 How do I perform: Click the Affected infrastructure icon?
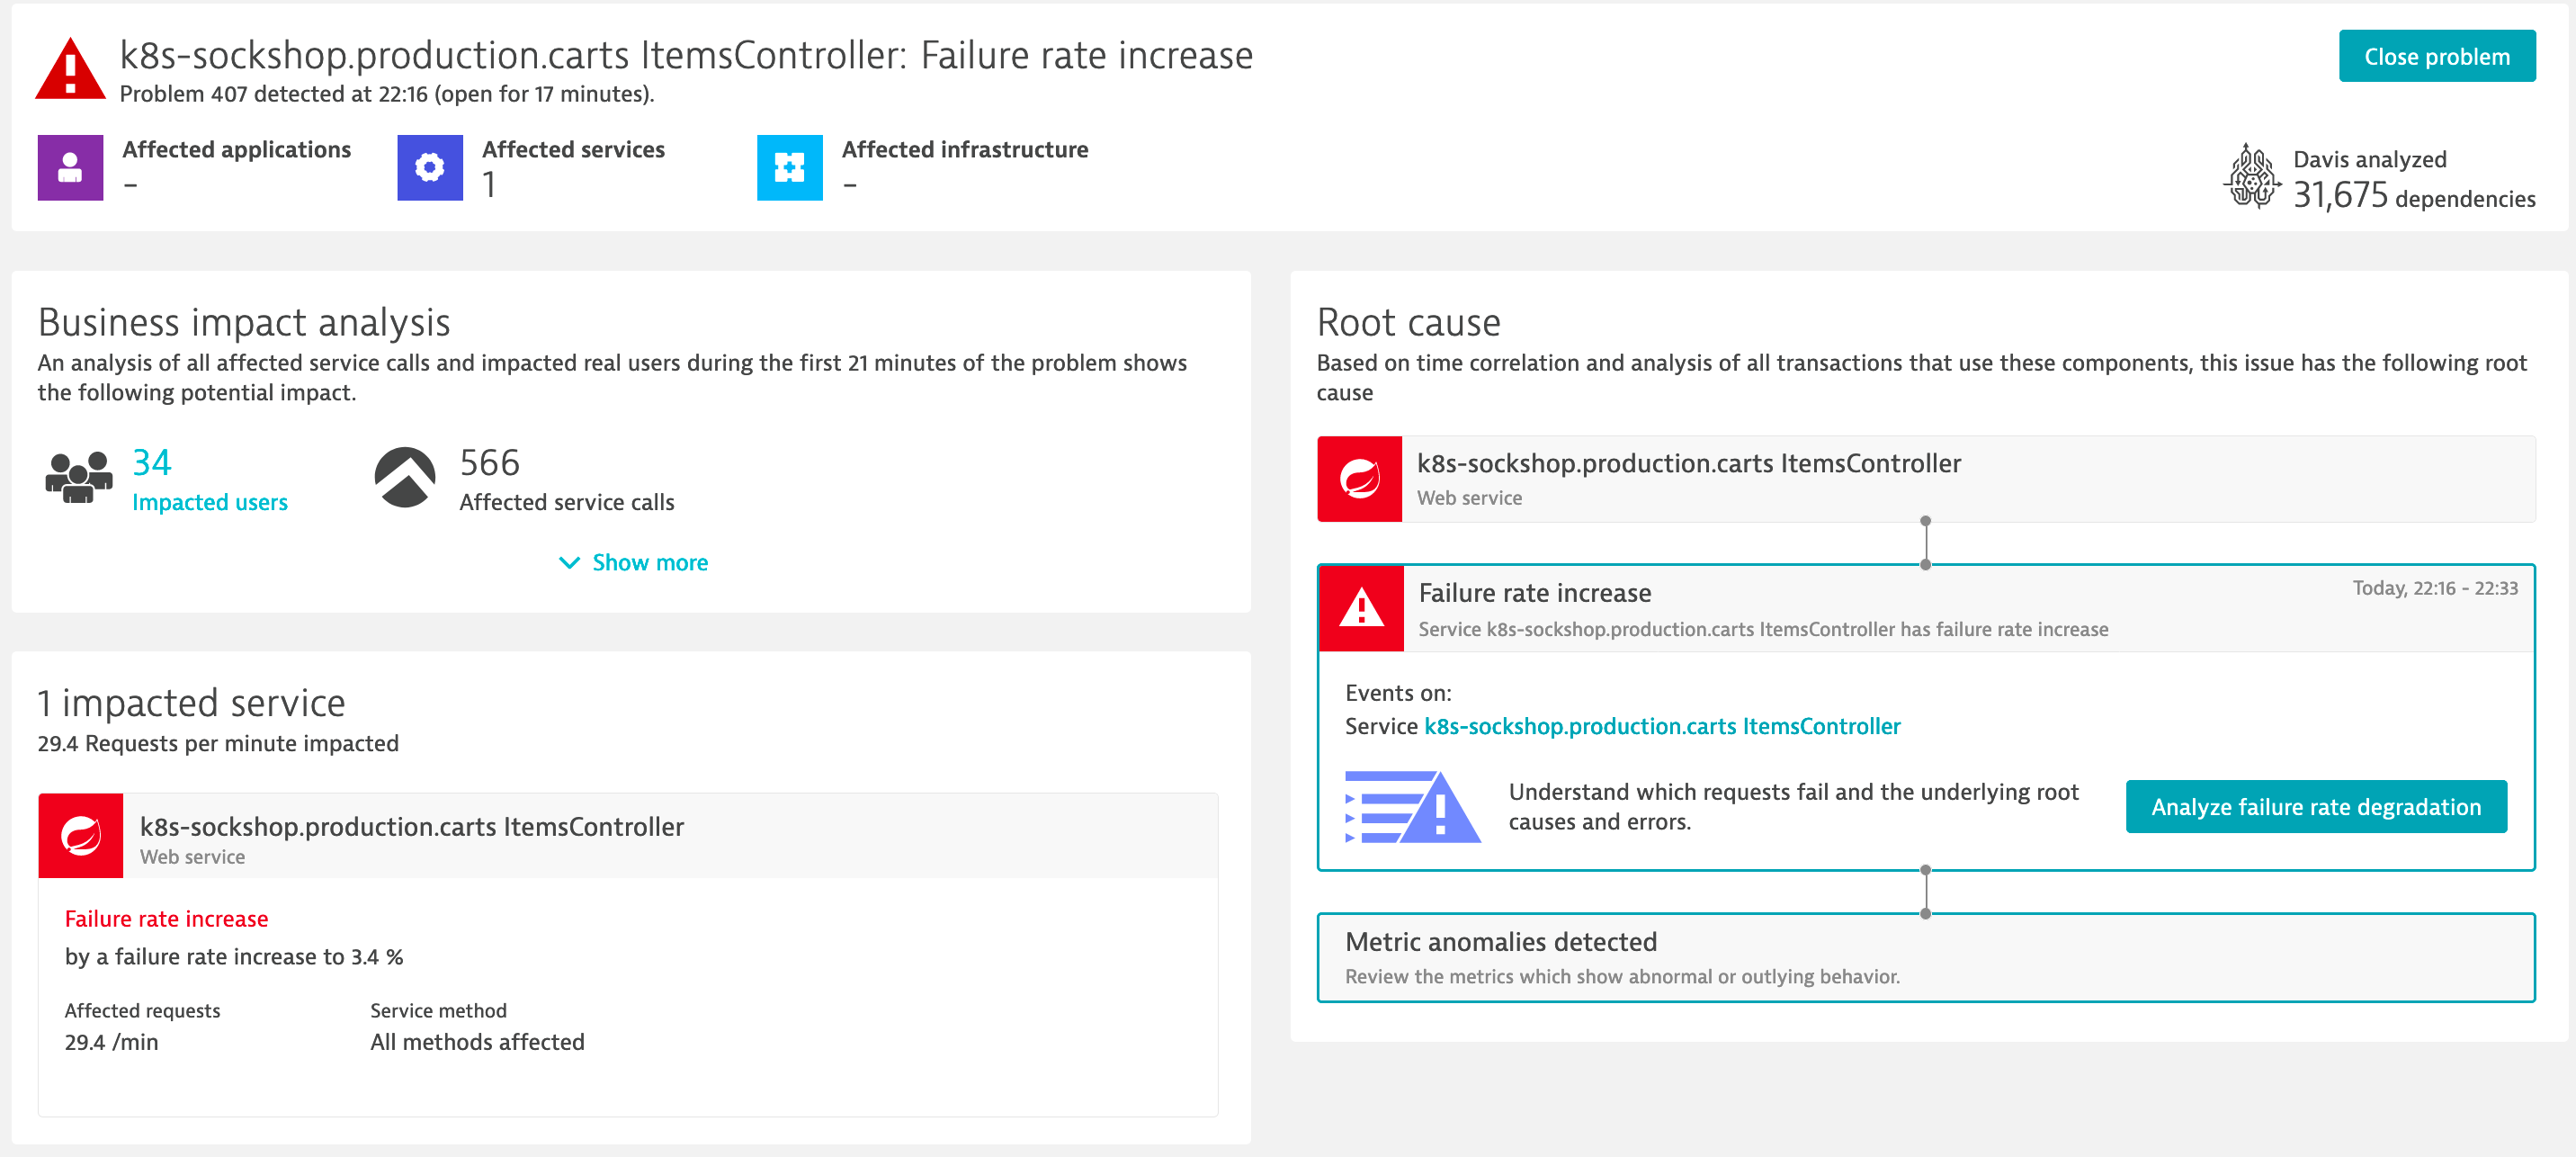(790, 167)
